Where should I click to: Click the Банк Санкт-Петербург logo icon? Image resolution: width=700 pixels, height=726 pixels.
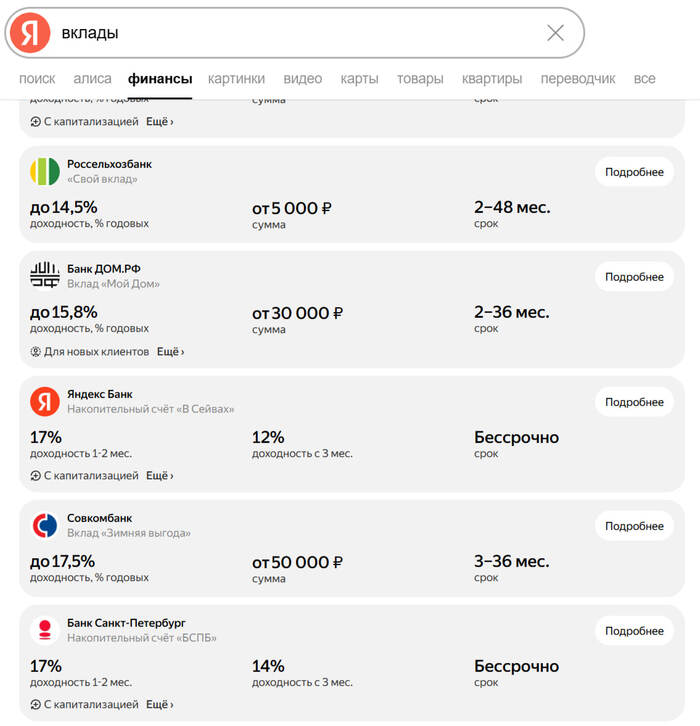pyautogui.click(x=45, y=630)
